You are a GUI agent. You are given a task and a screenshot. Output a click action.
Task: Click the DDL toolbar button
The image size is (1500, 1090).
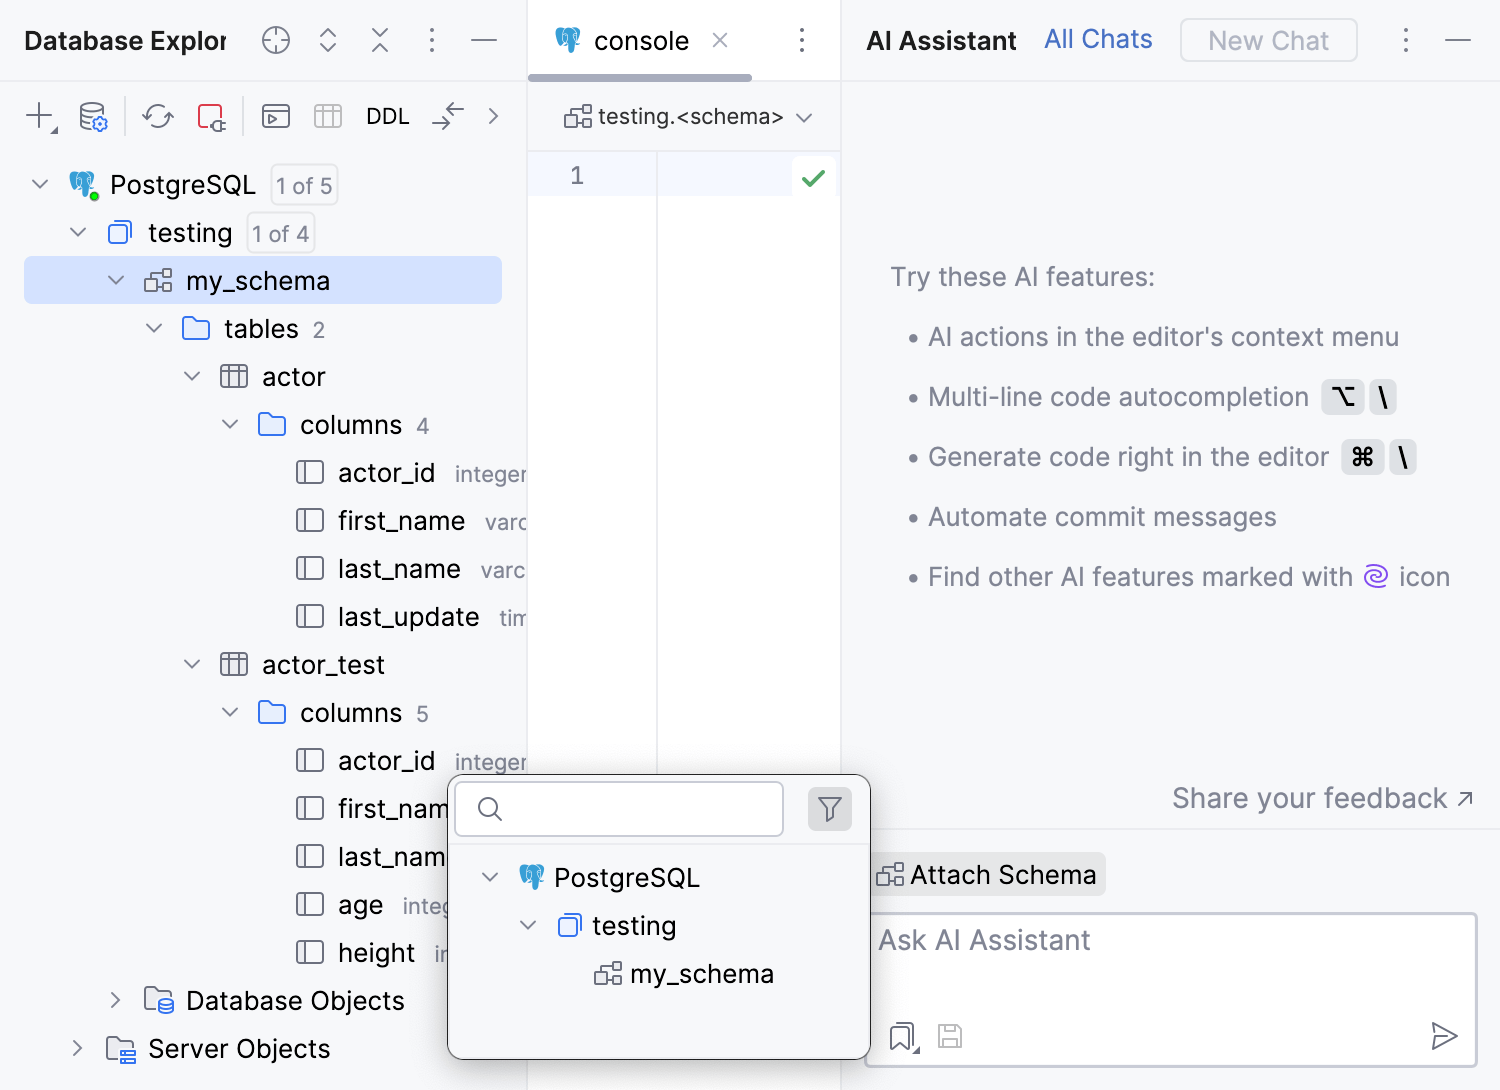(x=388, y=116)
